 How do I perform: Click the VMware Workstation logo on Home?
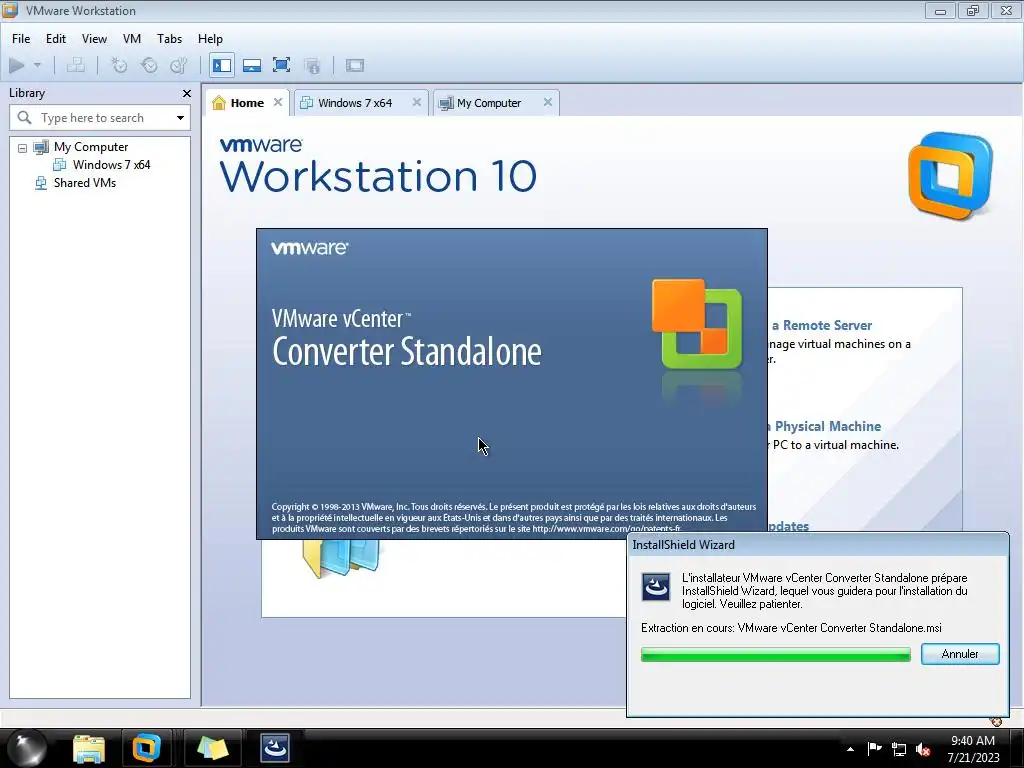click(x=950, y=176)
